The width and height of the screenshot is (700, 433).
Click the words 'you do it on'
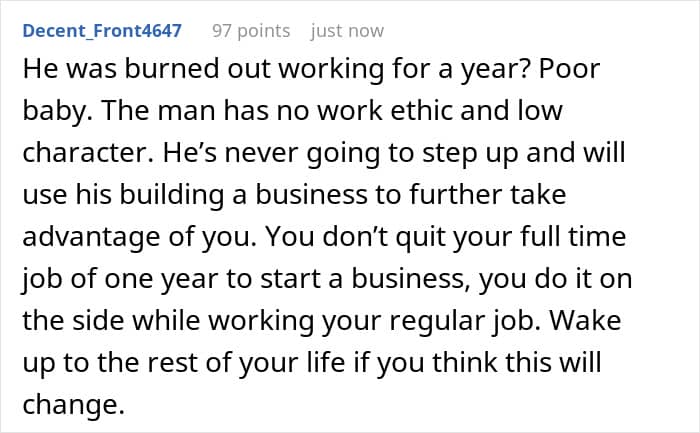tap(555, 279)
